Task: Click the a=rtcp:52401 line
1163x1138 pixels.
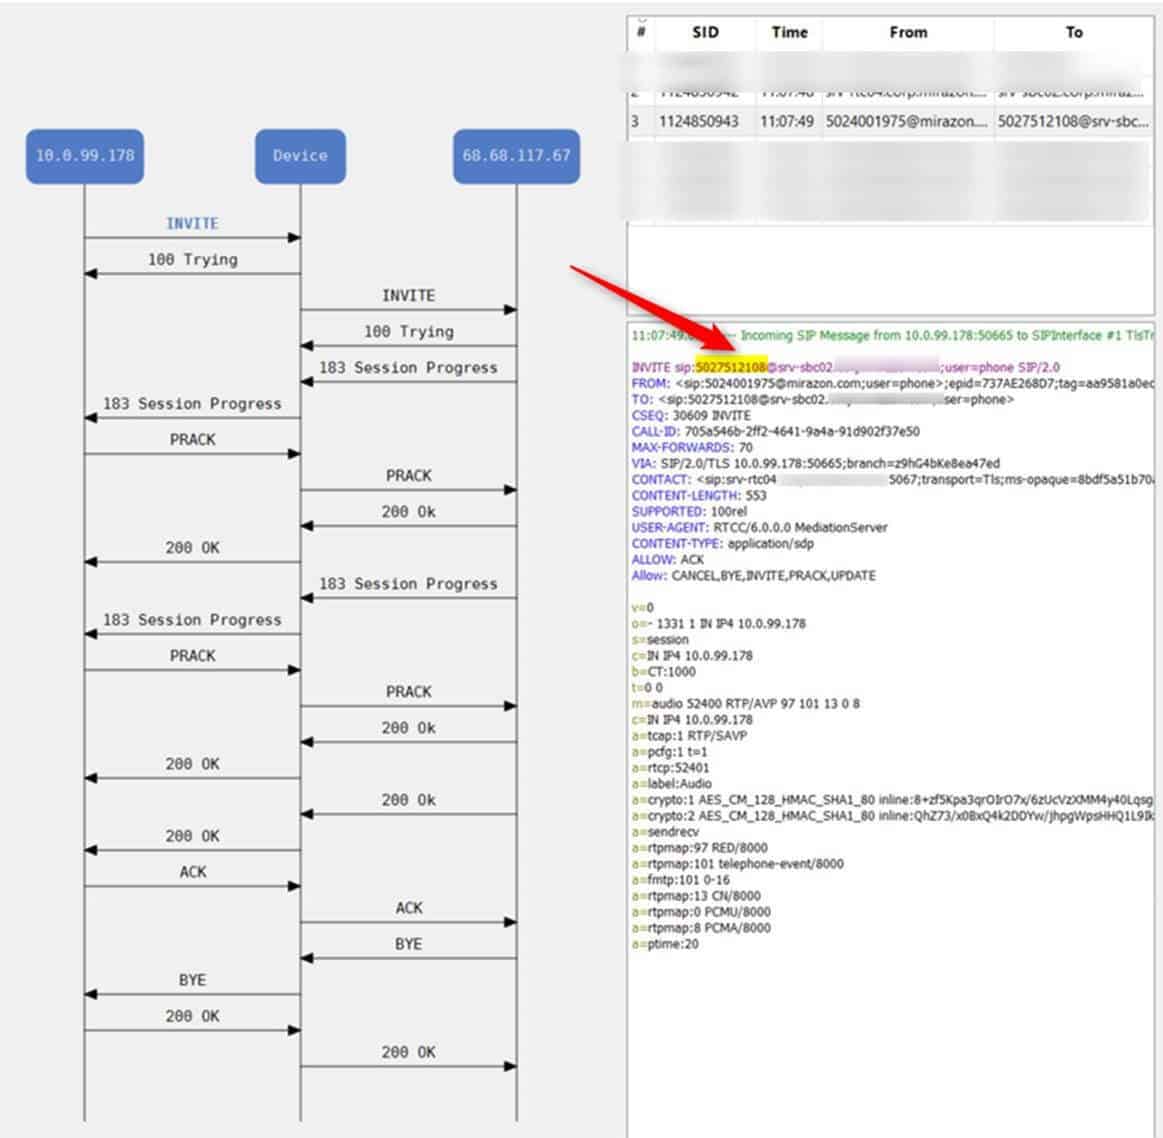Action: pos(671,768)
